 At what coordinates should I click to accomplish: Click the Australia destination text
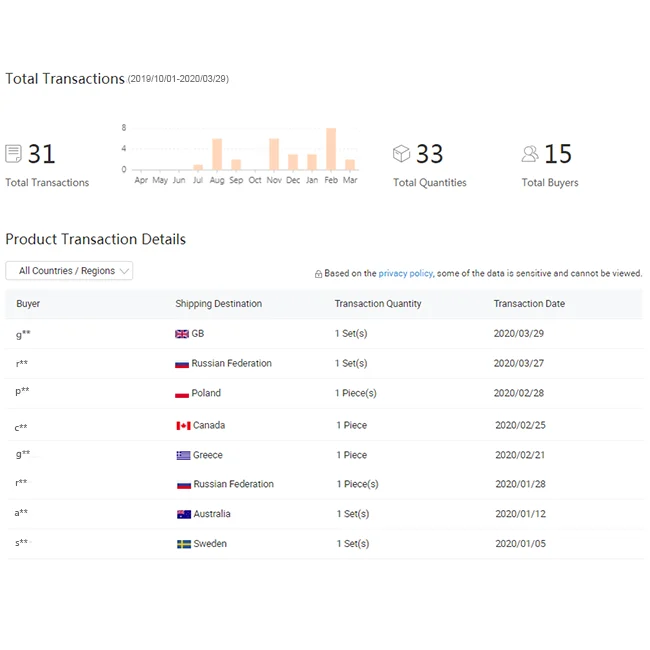click(212, 514)
